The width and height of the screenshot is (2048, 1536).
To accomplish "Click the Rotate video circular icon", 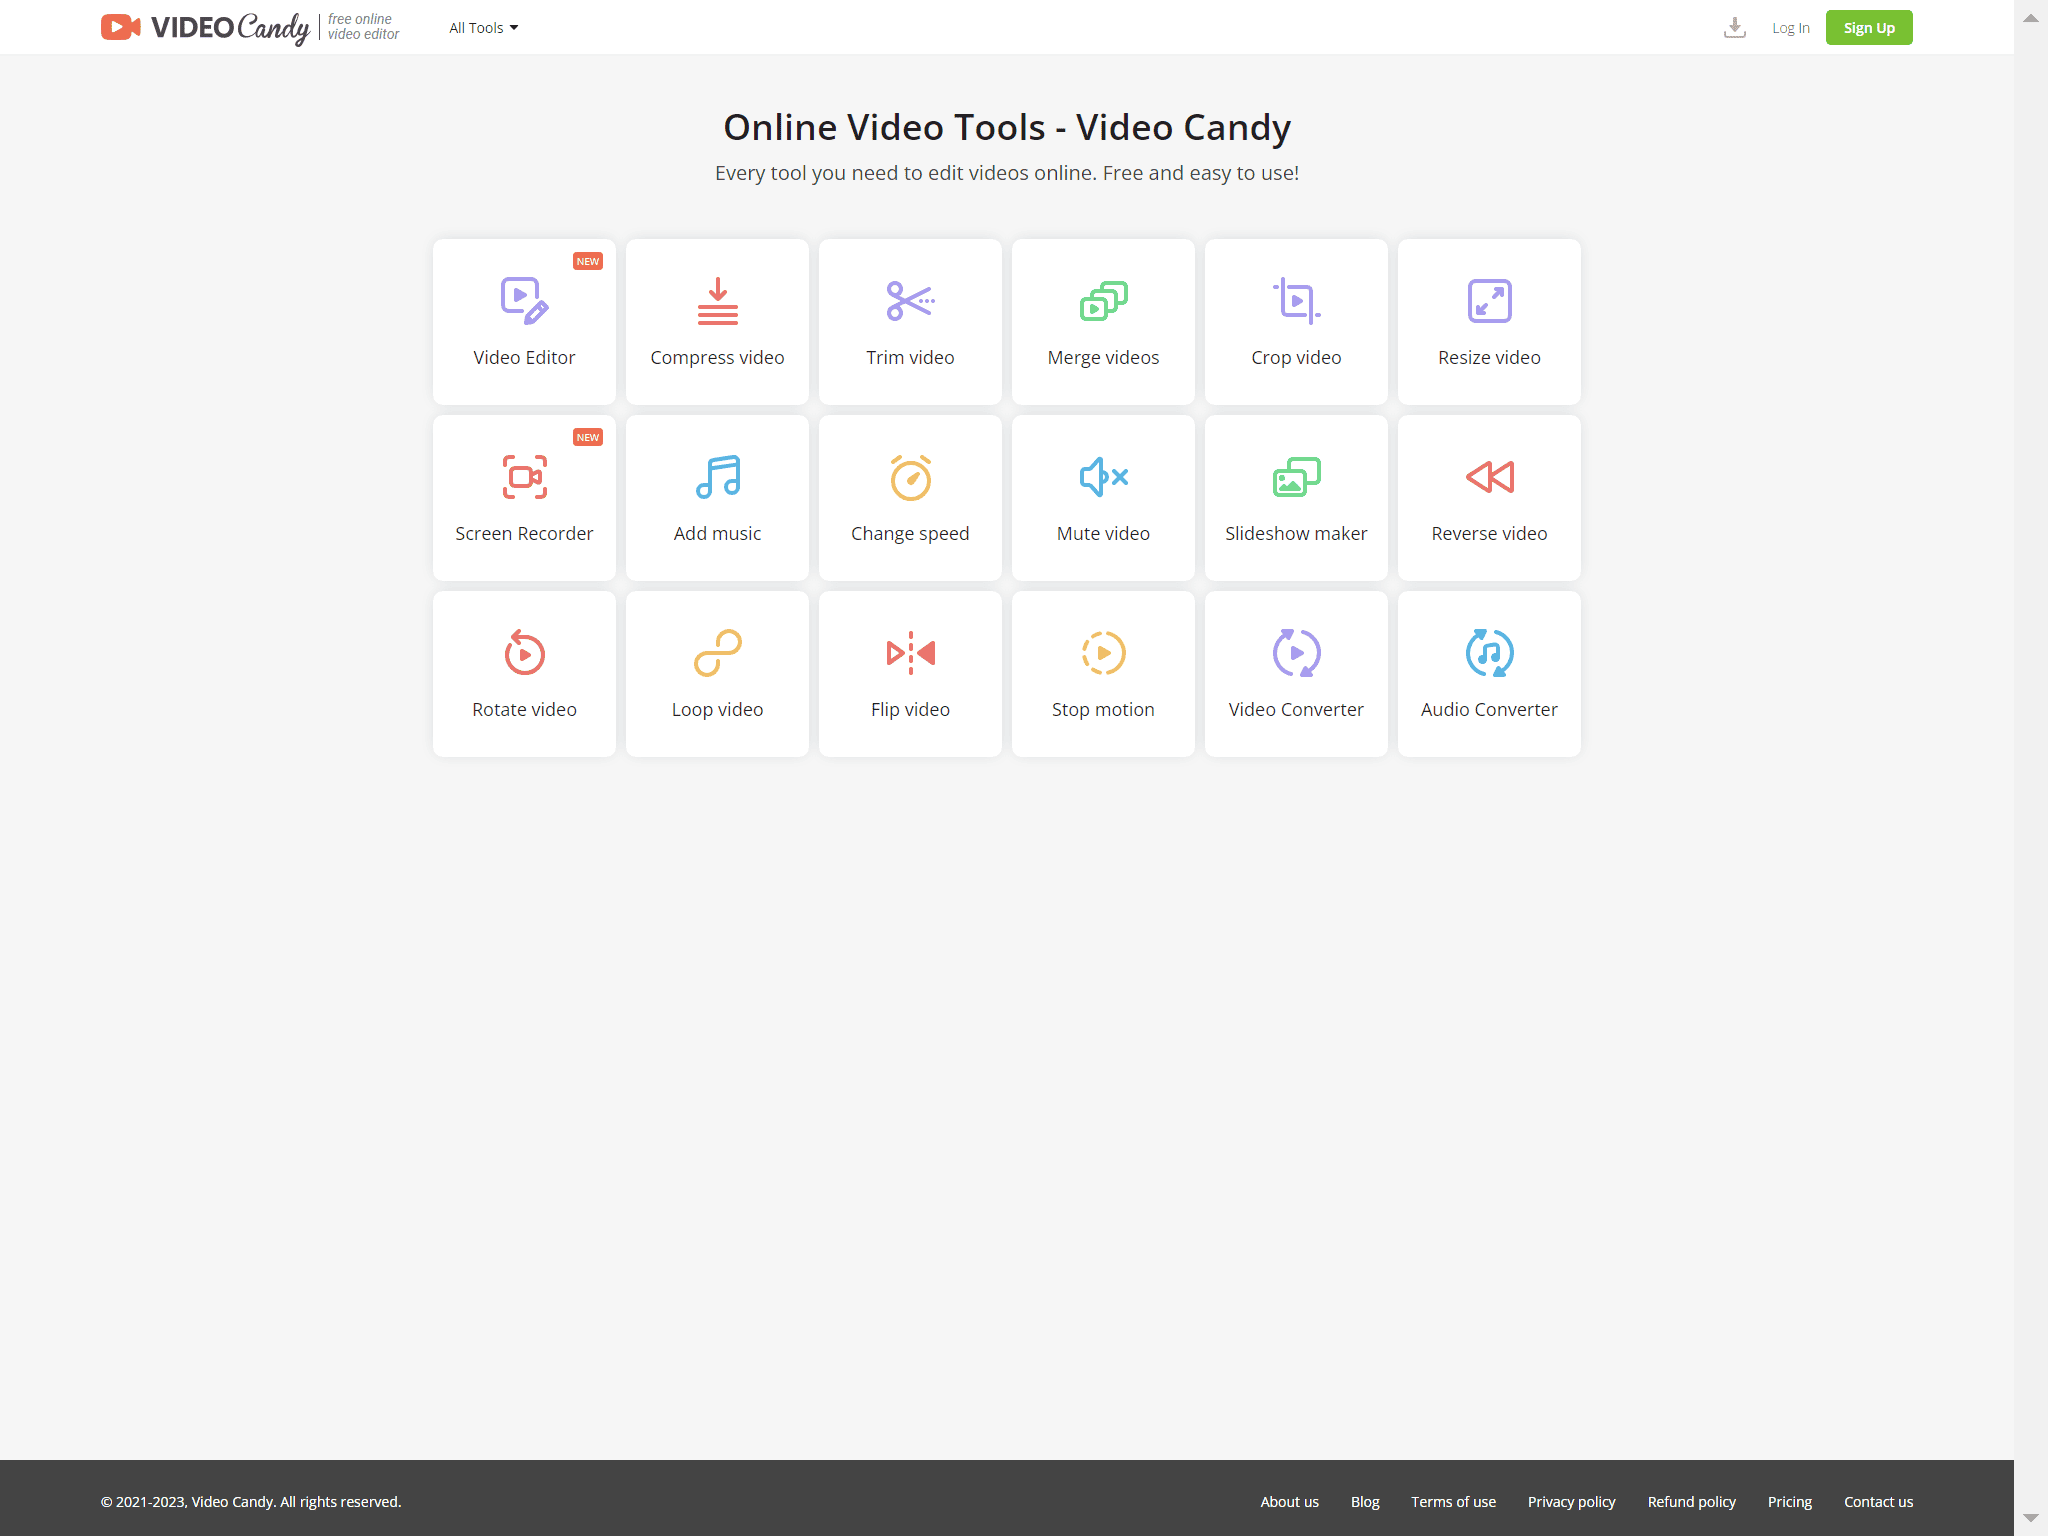I will pyautogui.click(x=524, y=653).
